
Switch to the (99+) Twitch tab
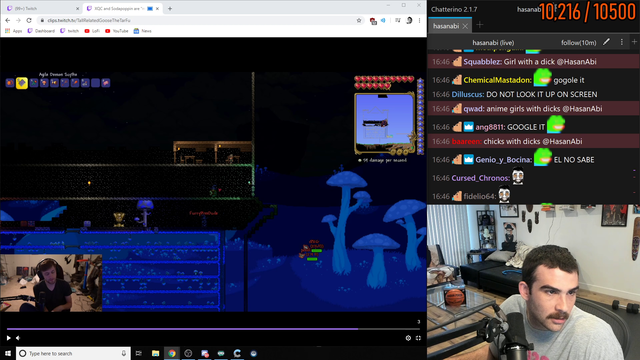pyautogui.click(x=41, y=8)
